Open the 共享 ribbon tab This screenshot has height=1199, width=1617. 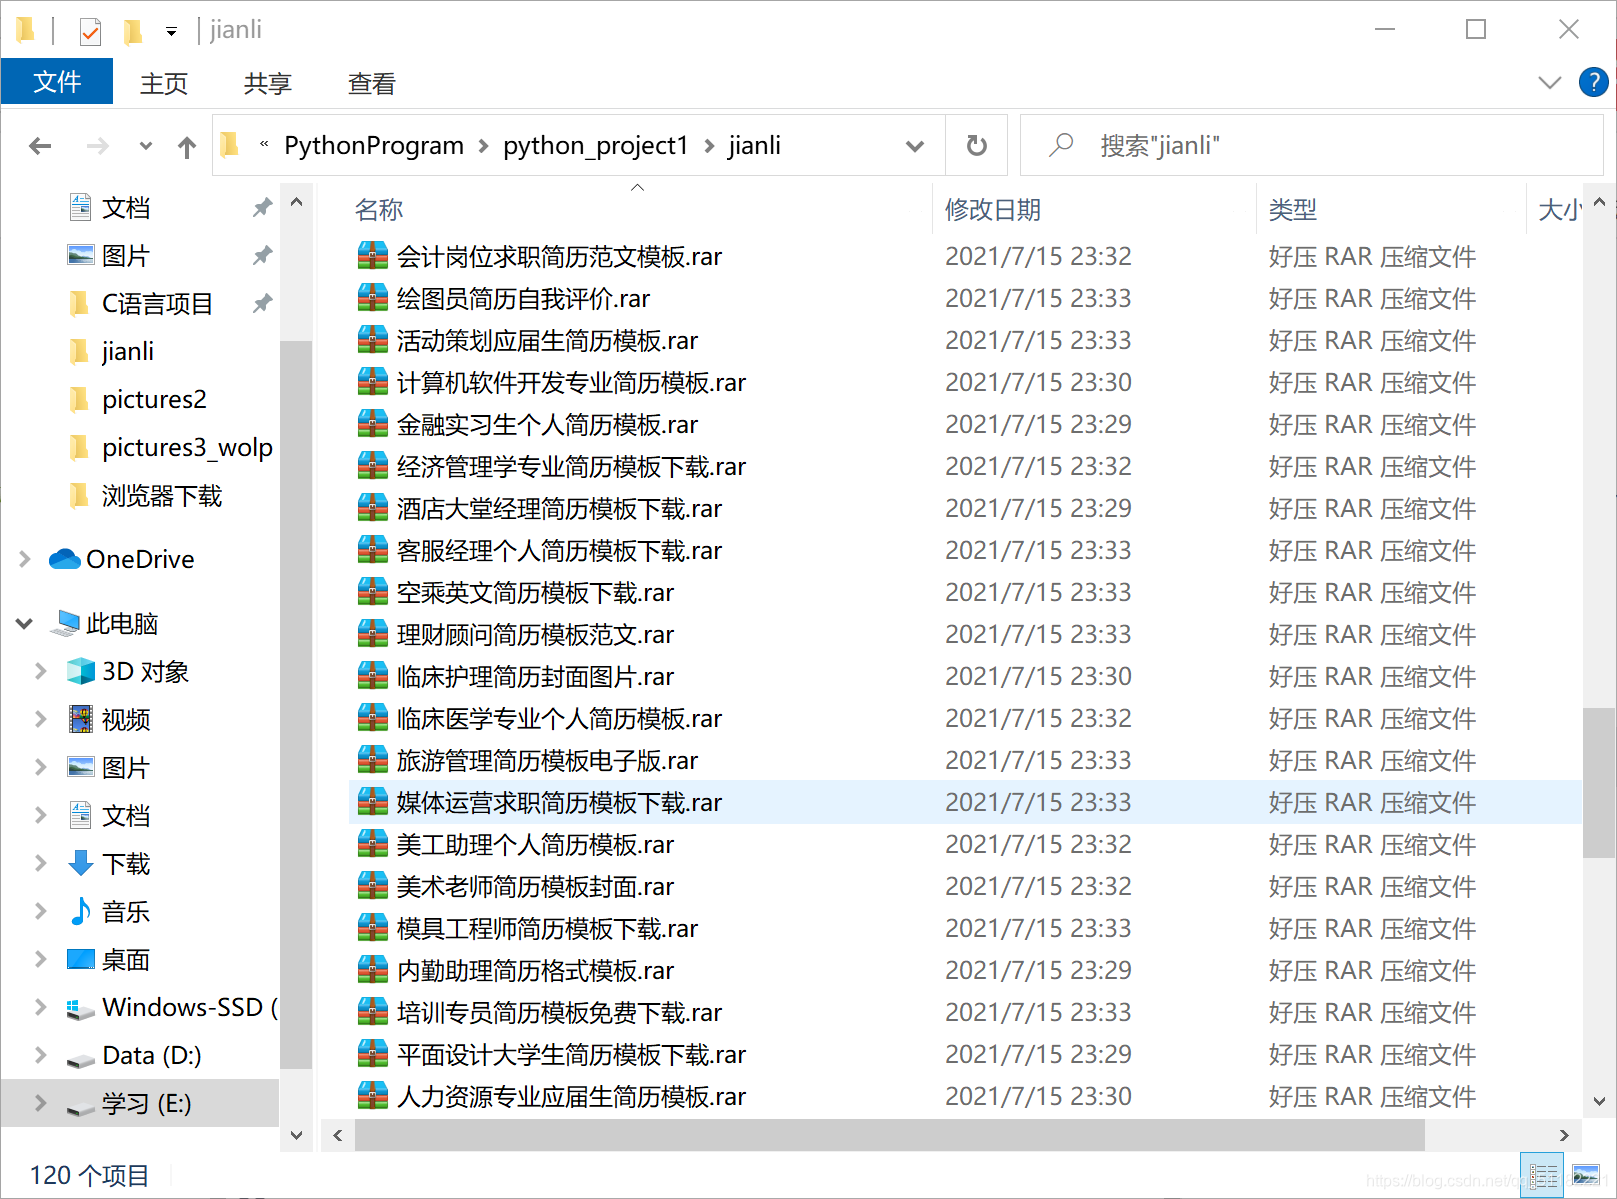coord(268,84)
